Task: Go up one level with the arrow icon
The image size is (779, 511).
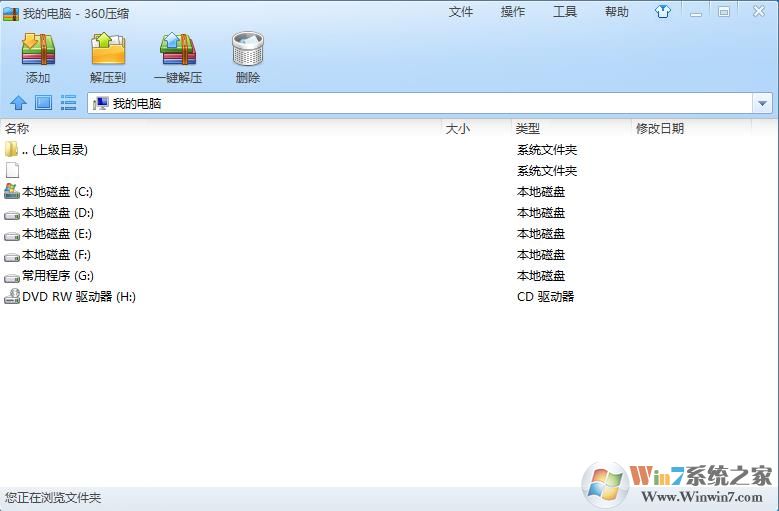Action: pyautogui.click(x=18, y=103)
